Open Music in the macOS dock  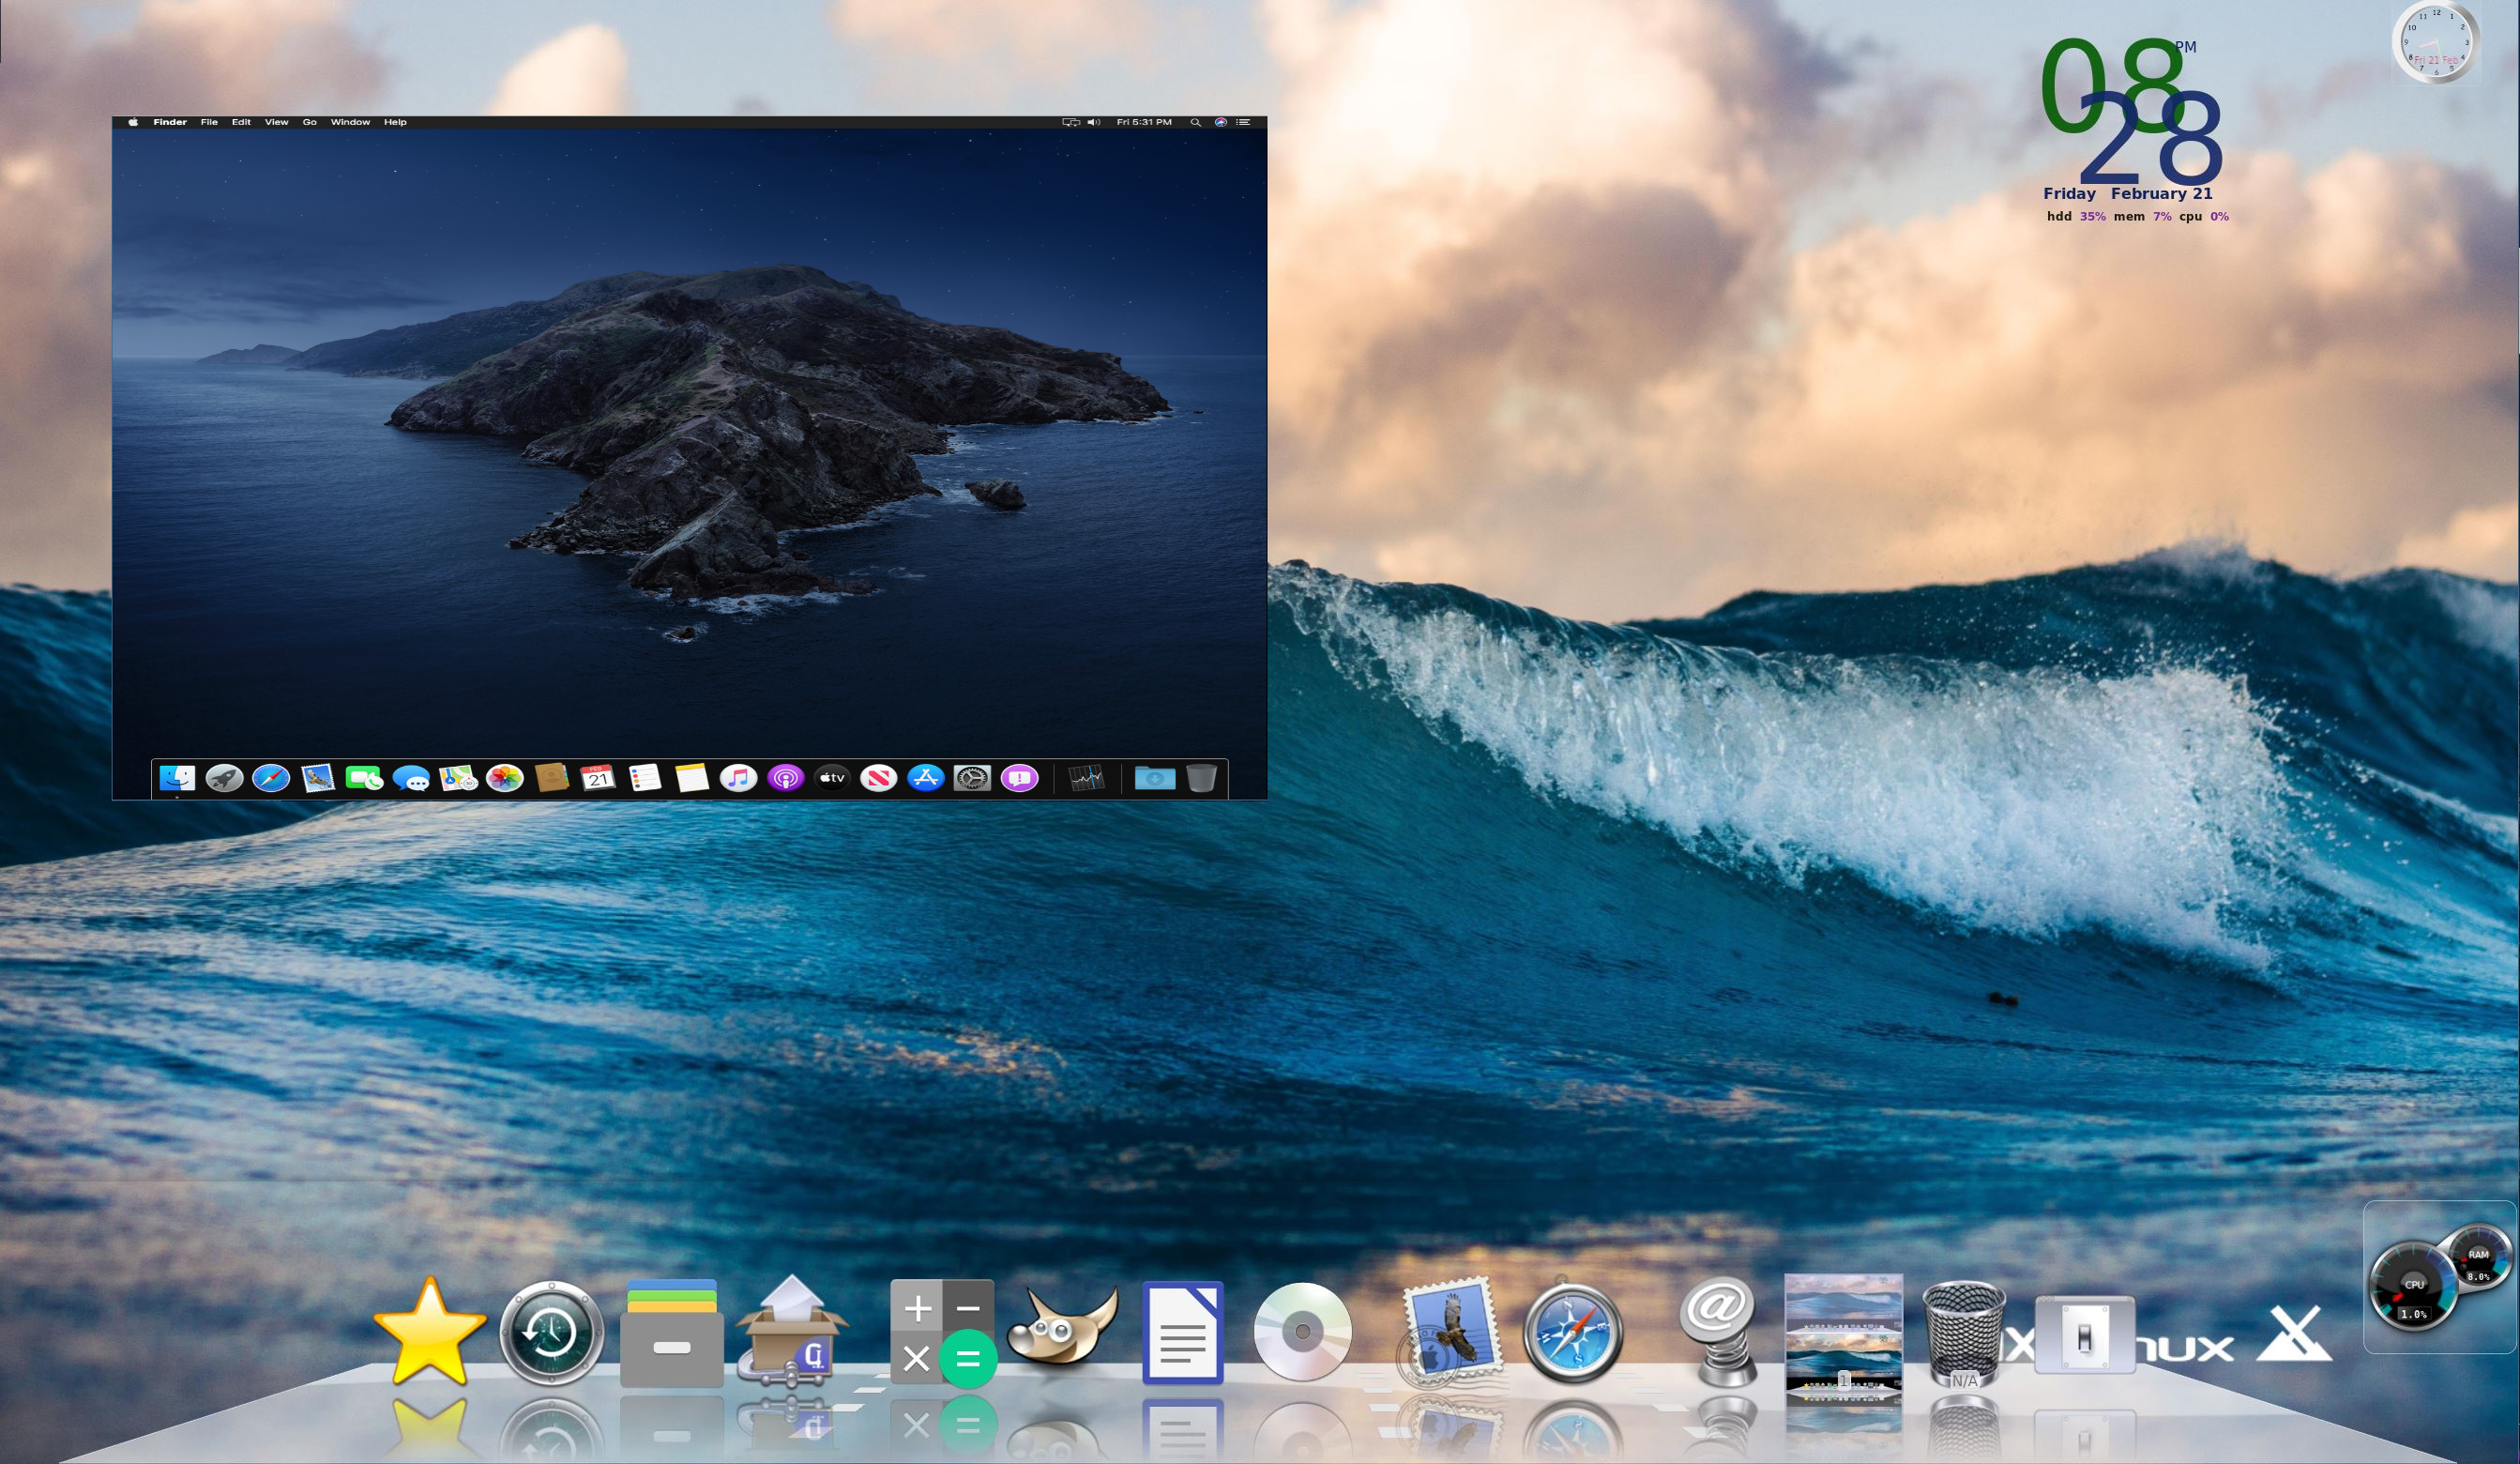[739, 777]
